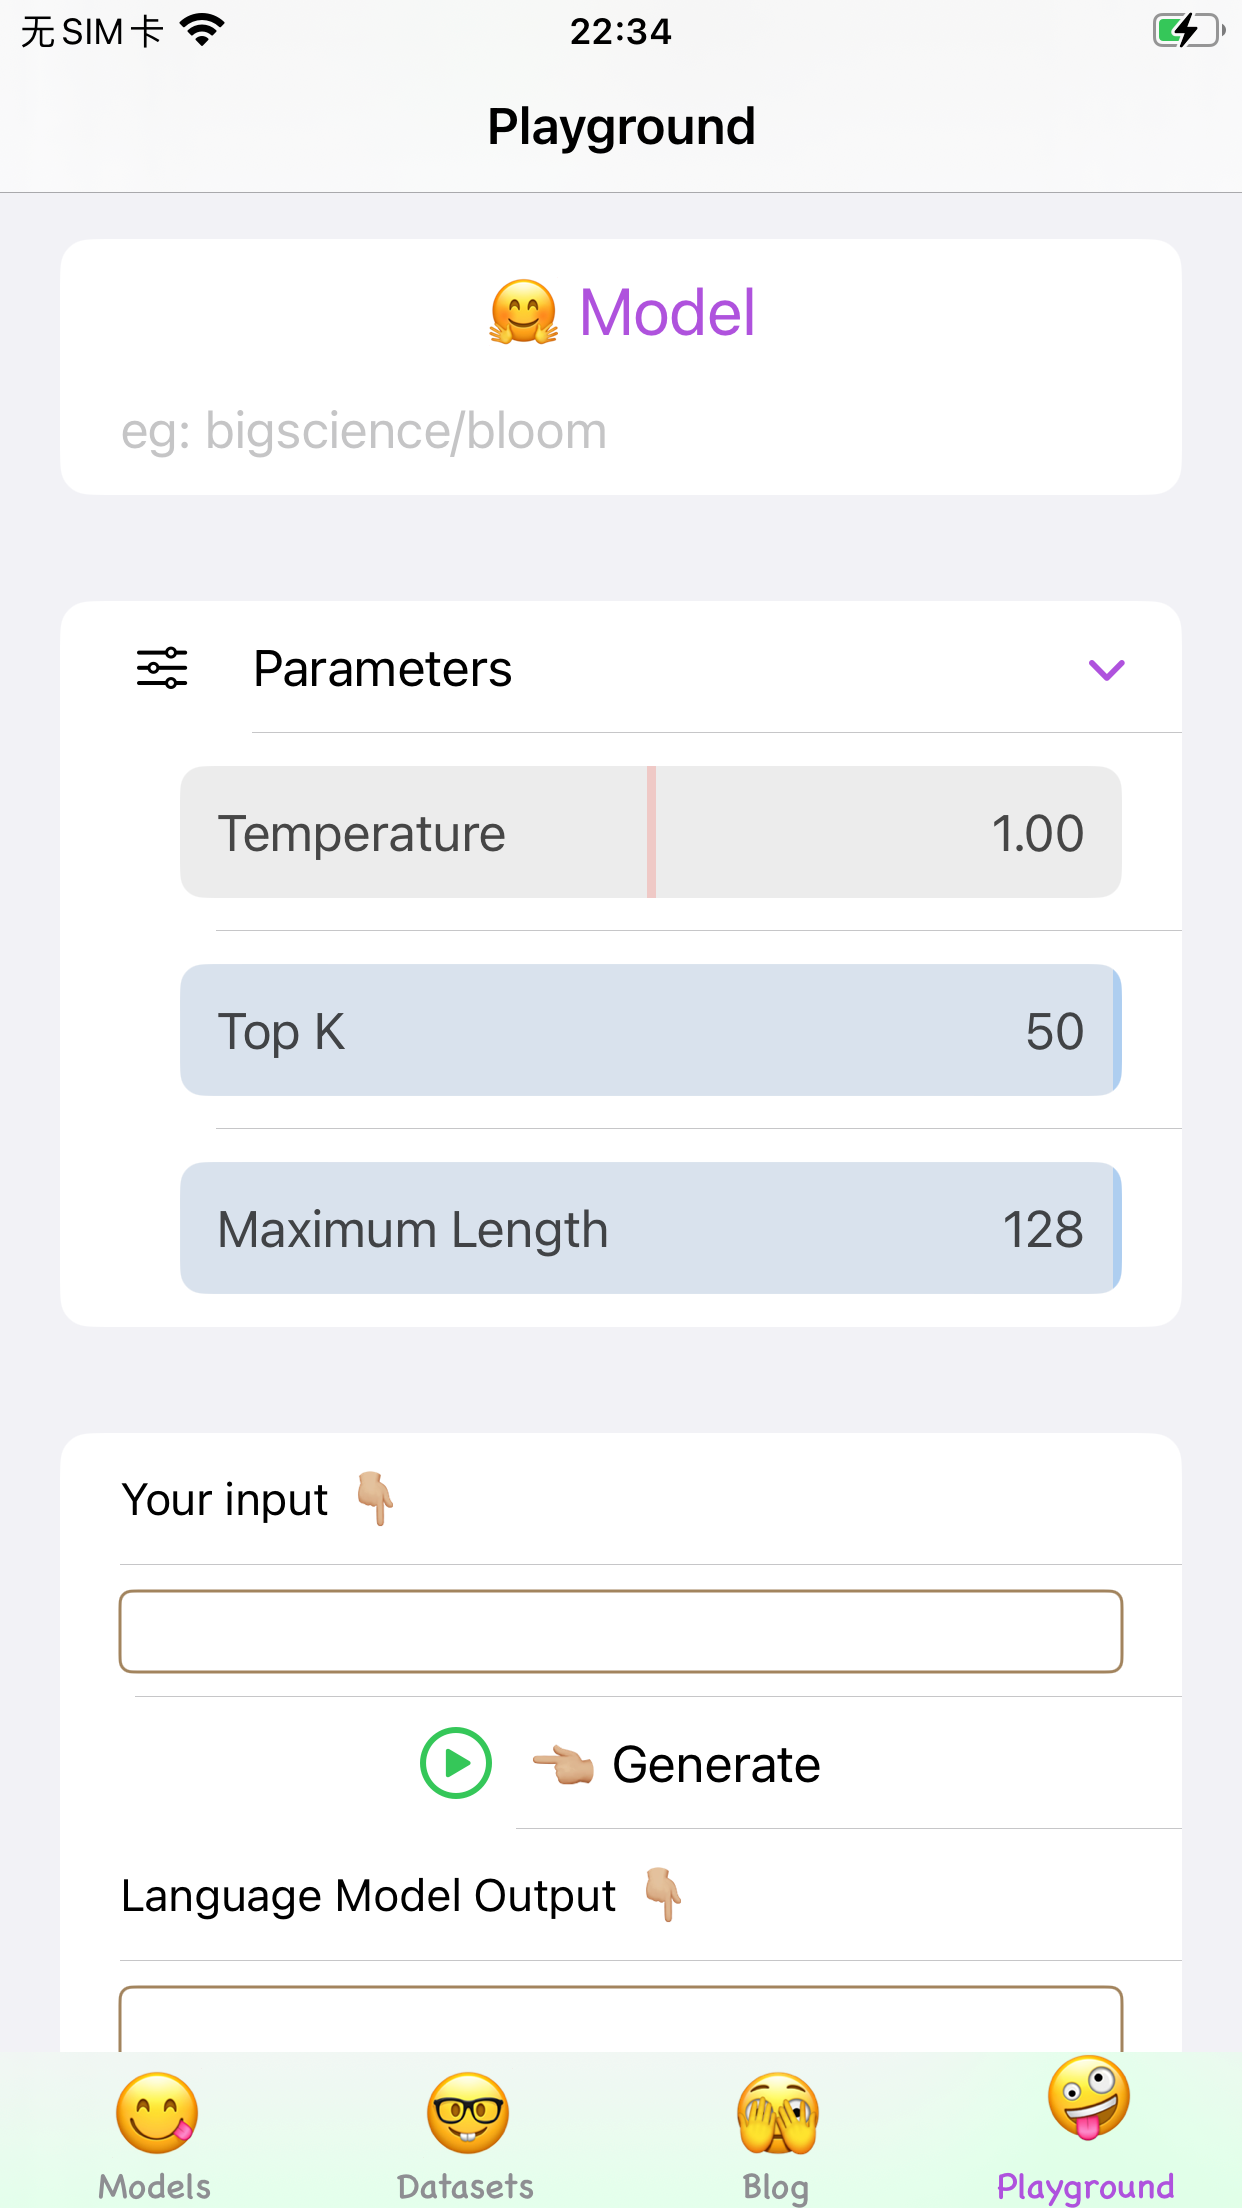Tap pointing-down hand beside Language Model Output
Viewport: 1242px width, 2208px height.
(x=663, y=1895)
